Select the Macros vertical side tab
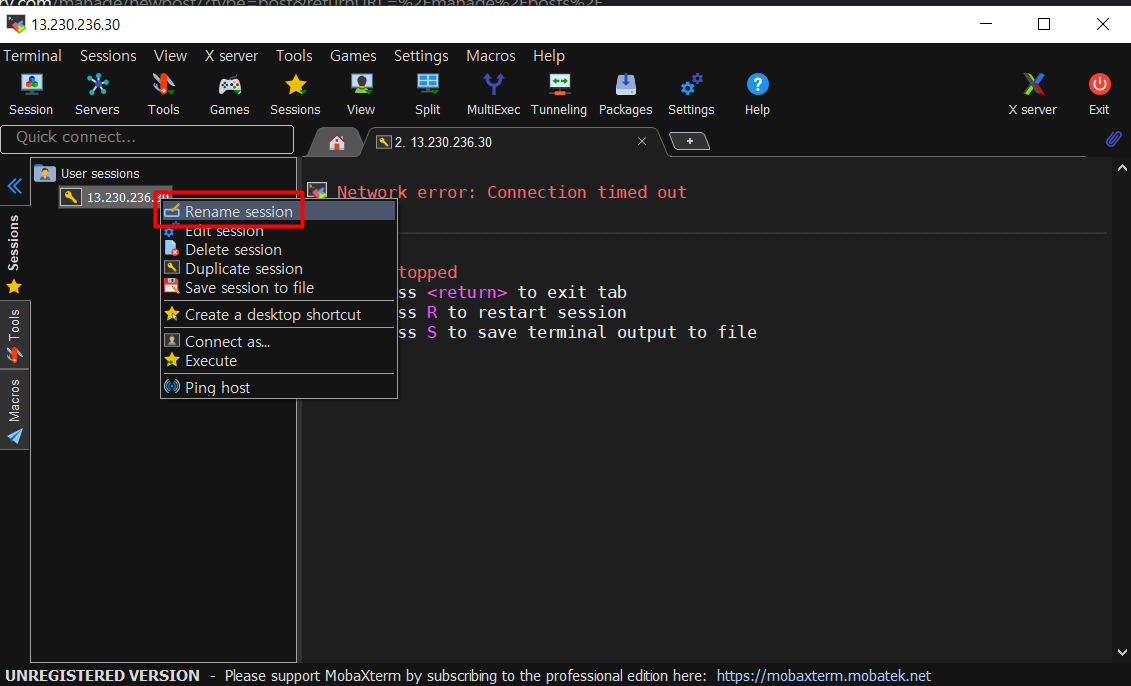 [x=14, y=410]
